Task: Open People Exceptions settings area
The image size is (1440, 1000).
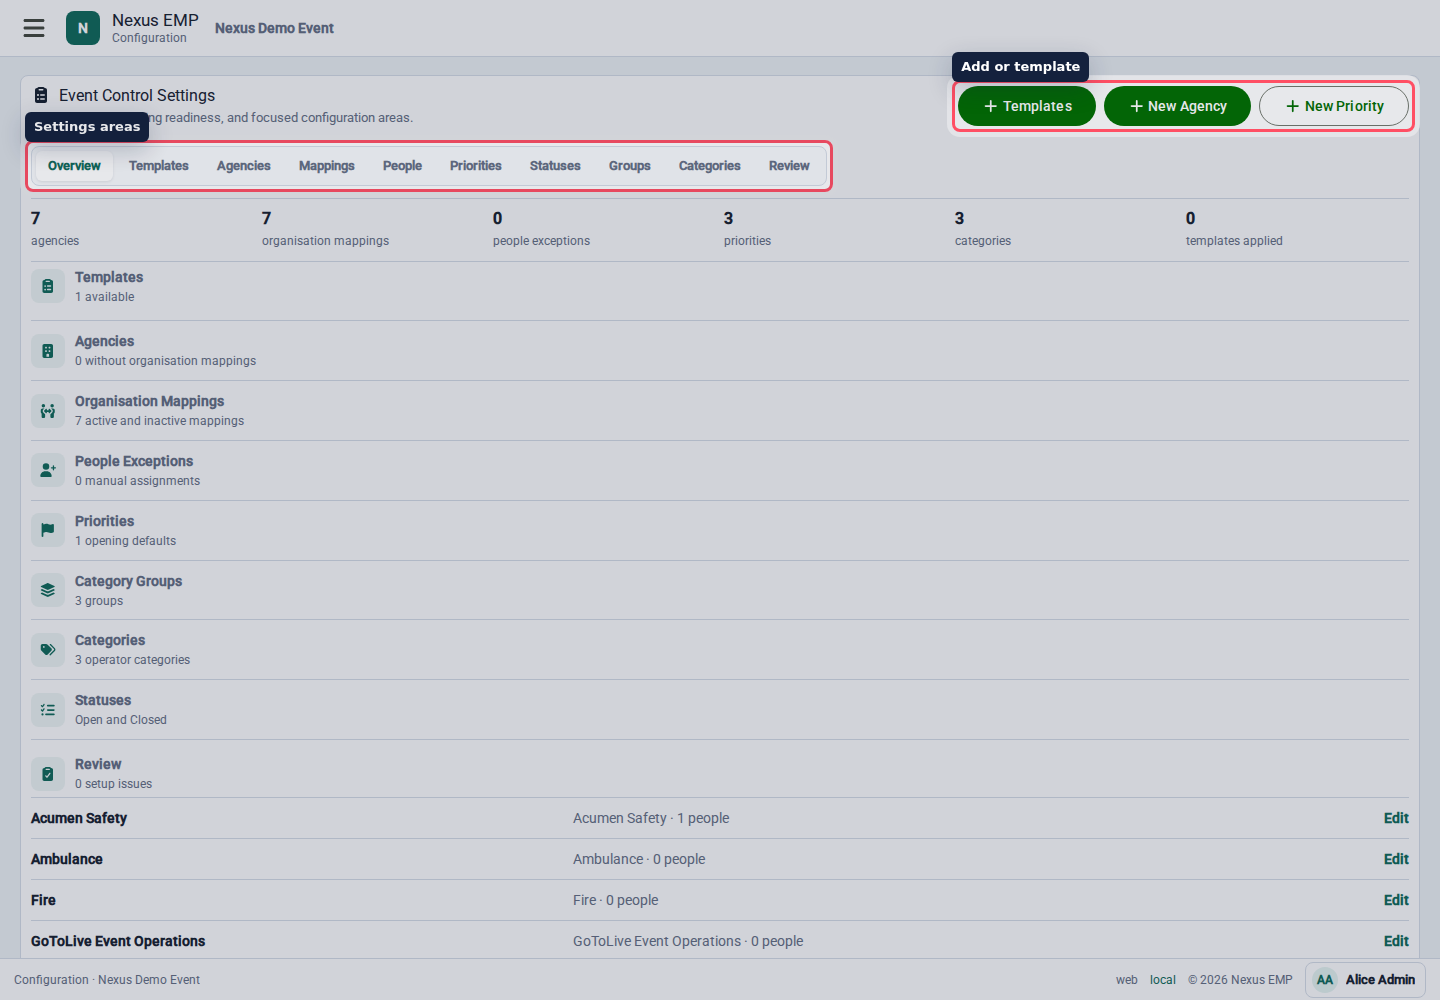Action: (x=720, y=470)
